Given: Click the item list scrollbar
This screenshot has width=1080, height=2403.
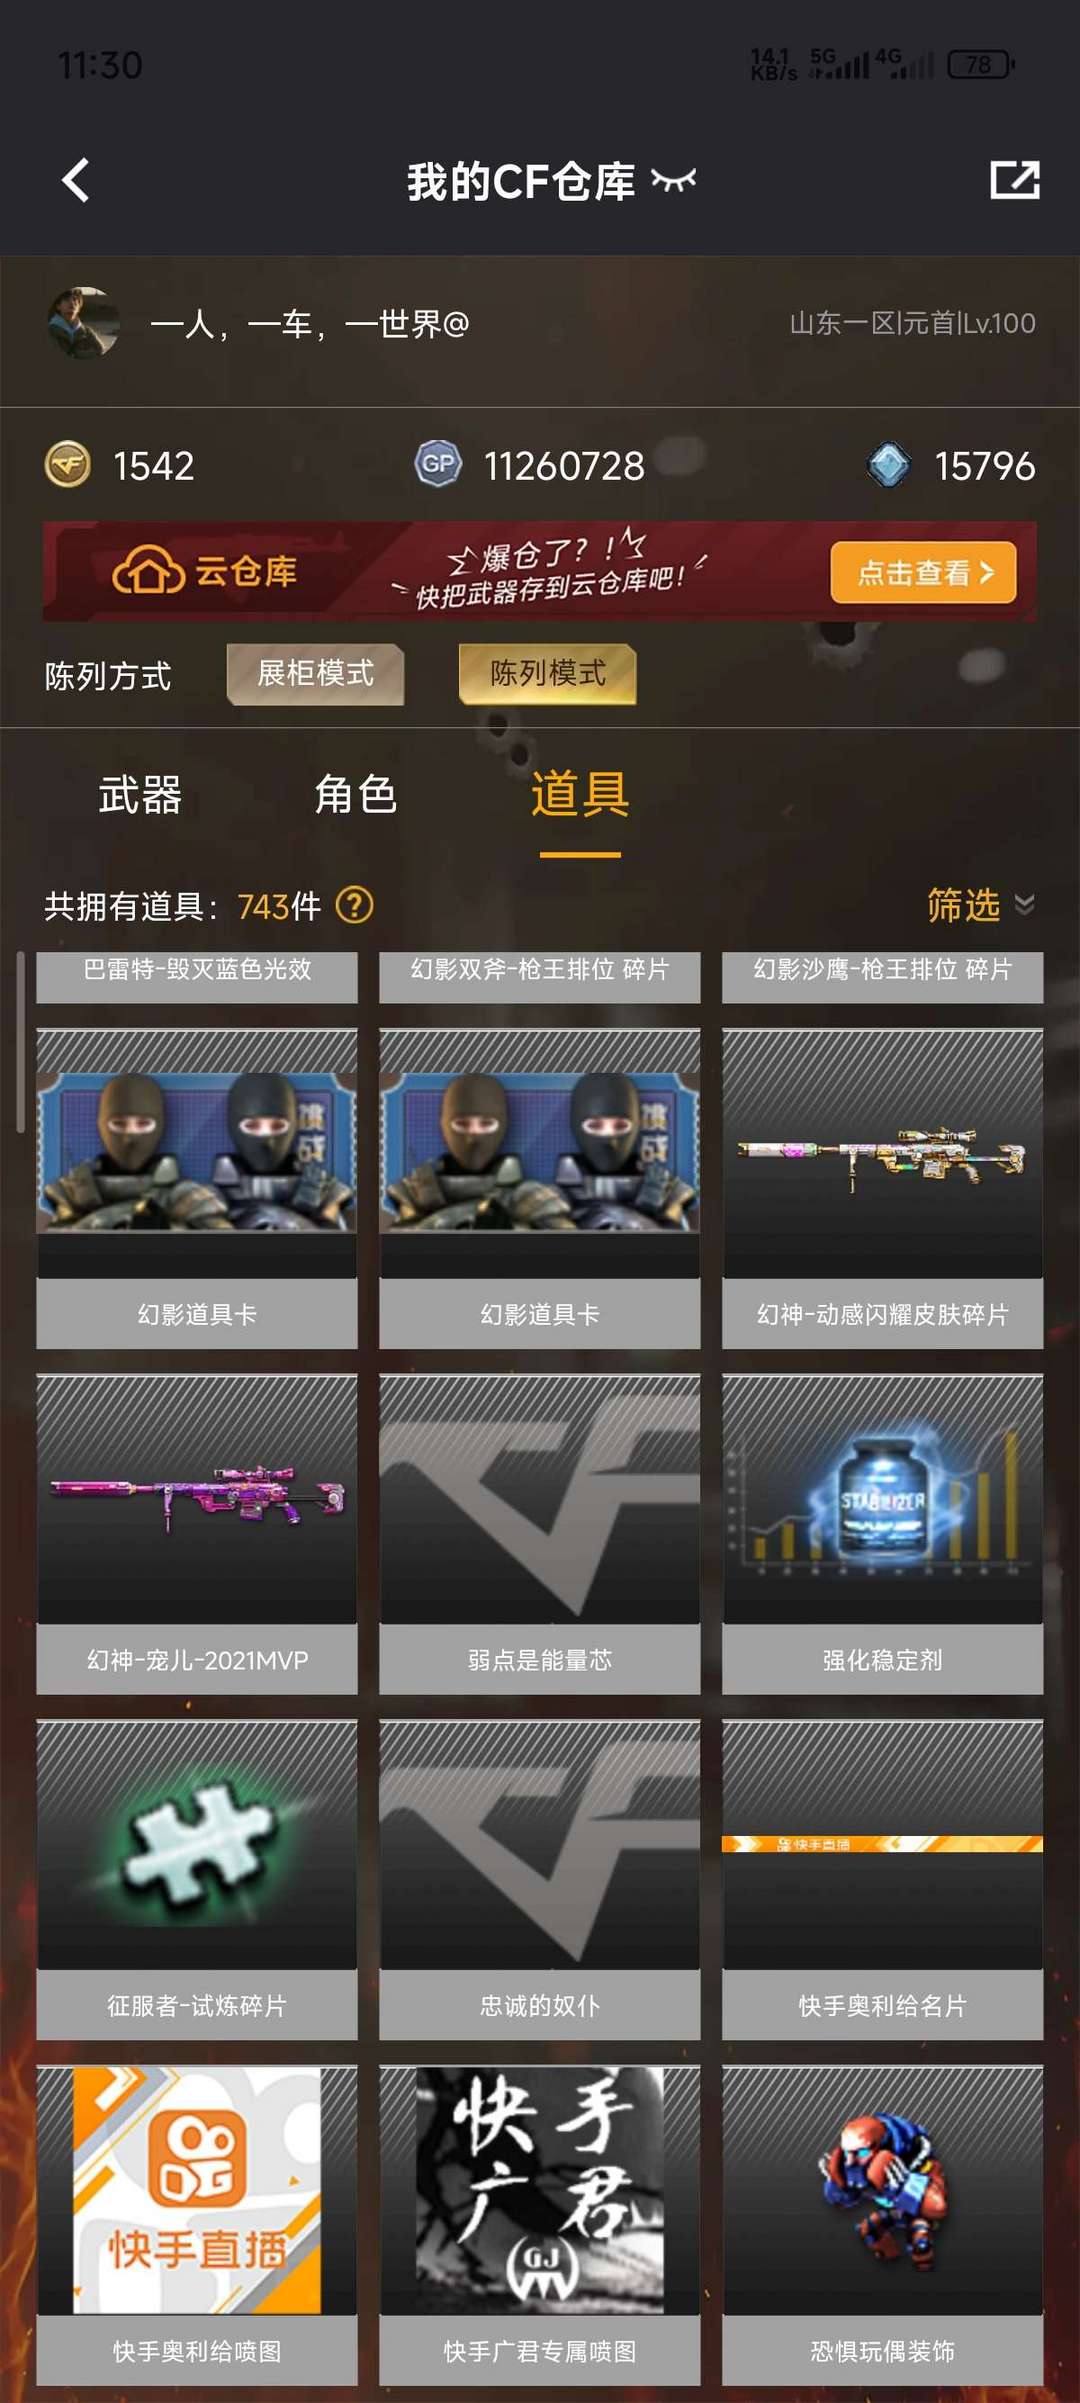Looking at the screenshot, I should pyautogui.click(x=20, y=1042).
